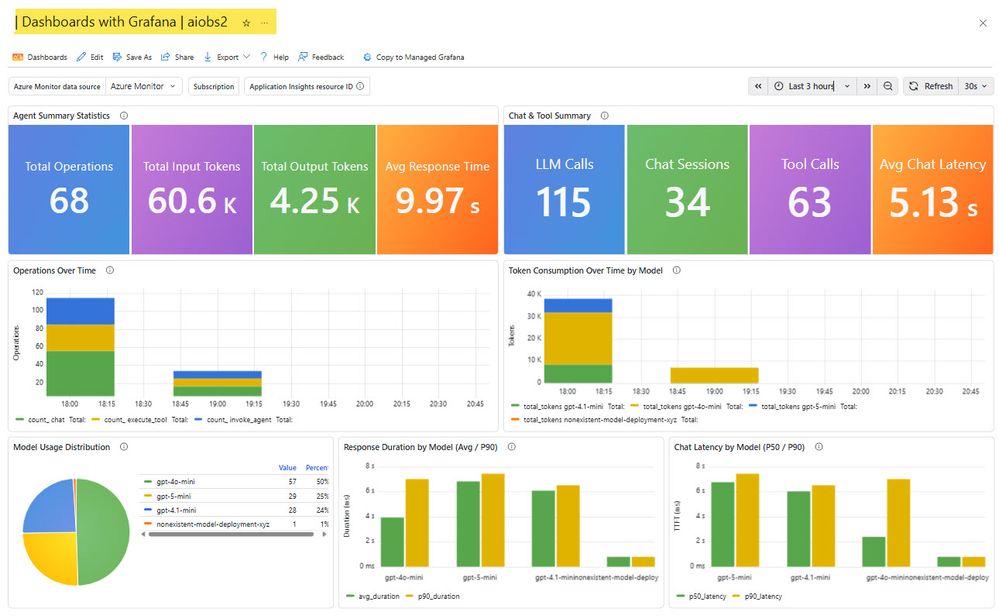Screen dimensions: 999x616
Task: Show info for Agent Summary Statistics panel
Action: pos(124,116)
